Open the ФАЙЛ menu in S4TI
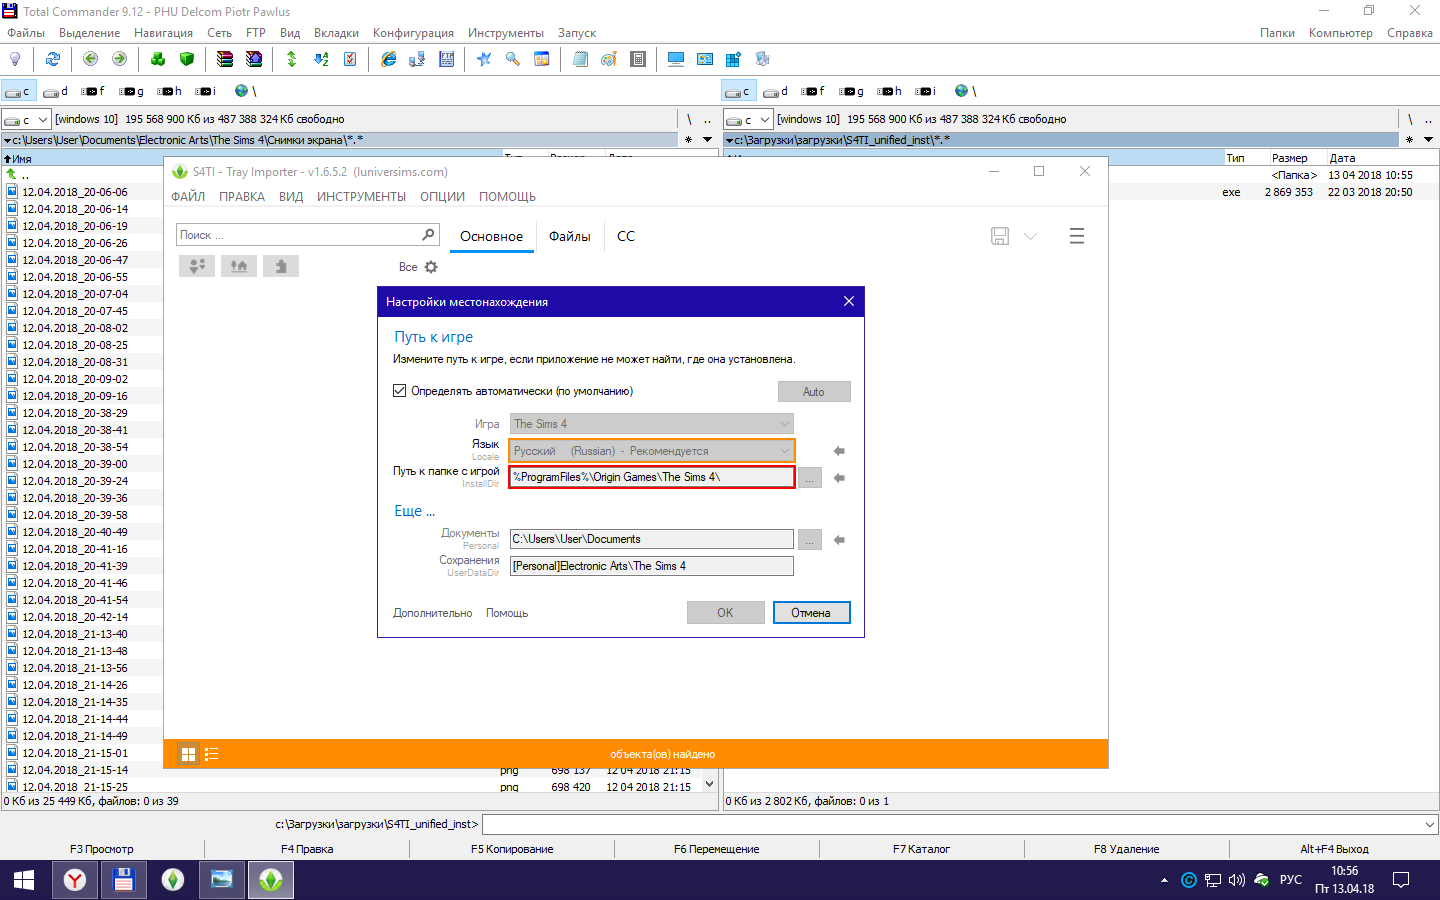The image size is (1440, 900). (188, 197)
